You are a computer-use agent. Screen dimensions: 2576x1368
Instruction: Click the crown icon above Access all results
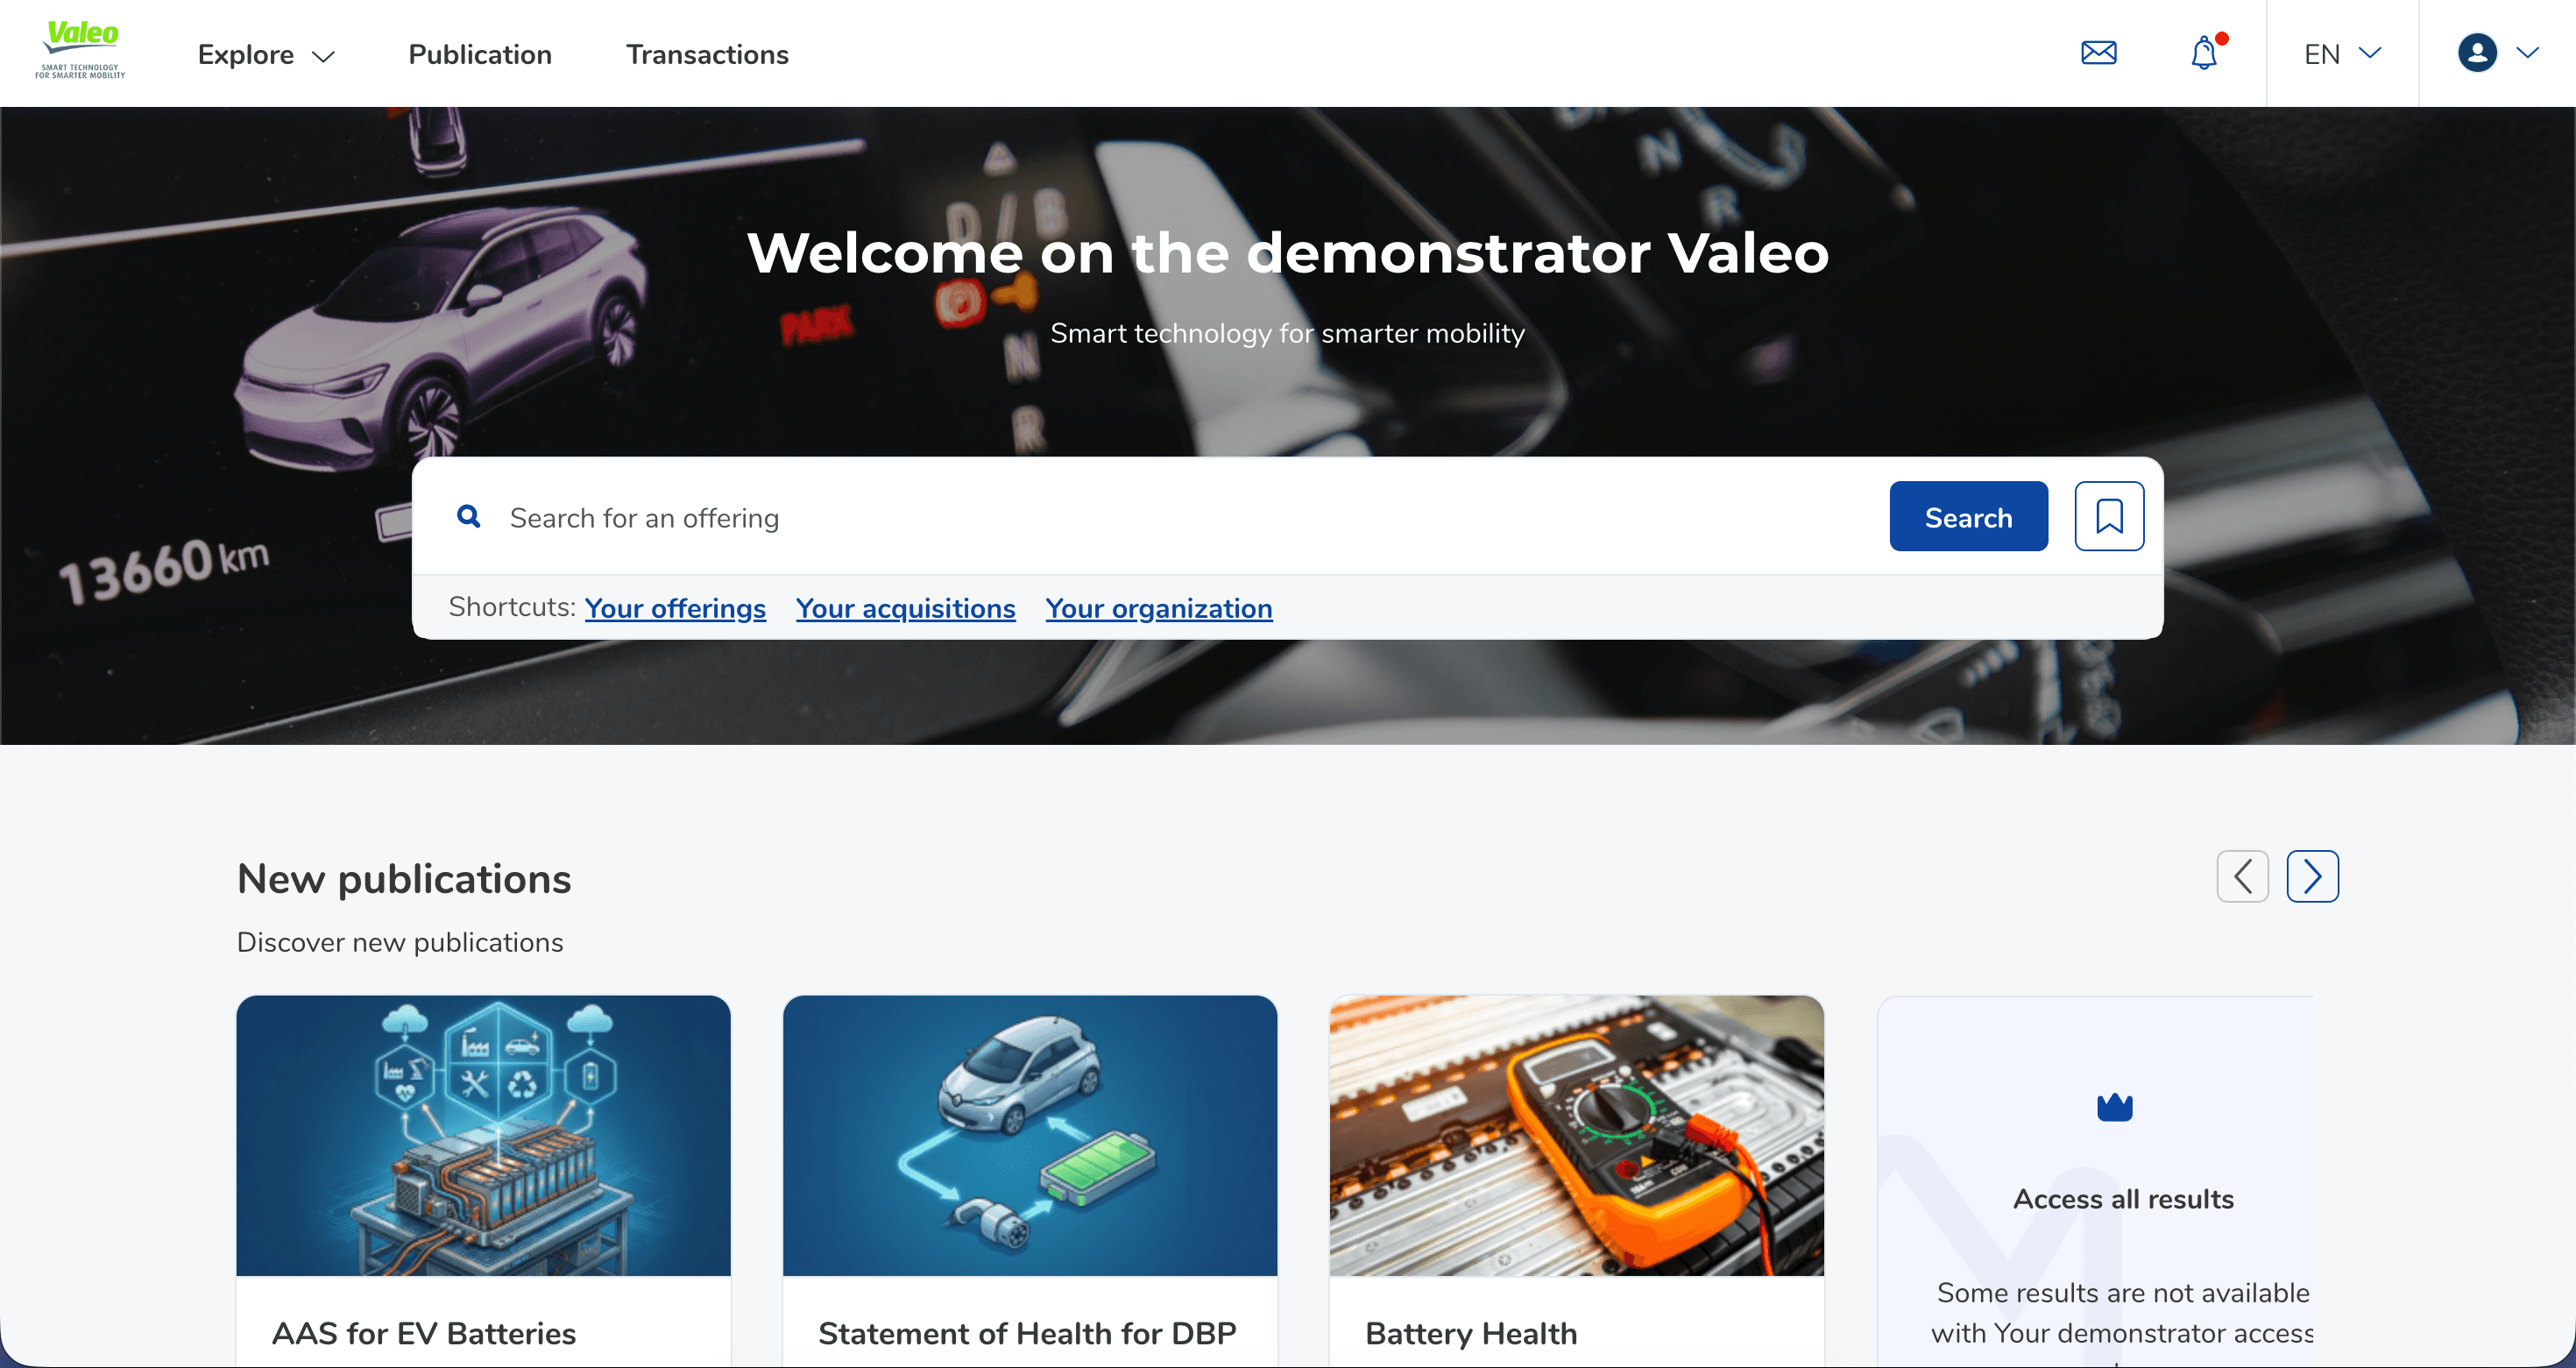coord(2114,1105)
